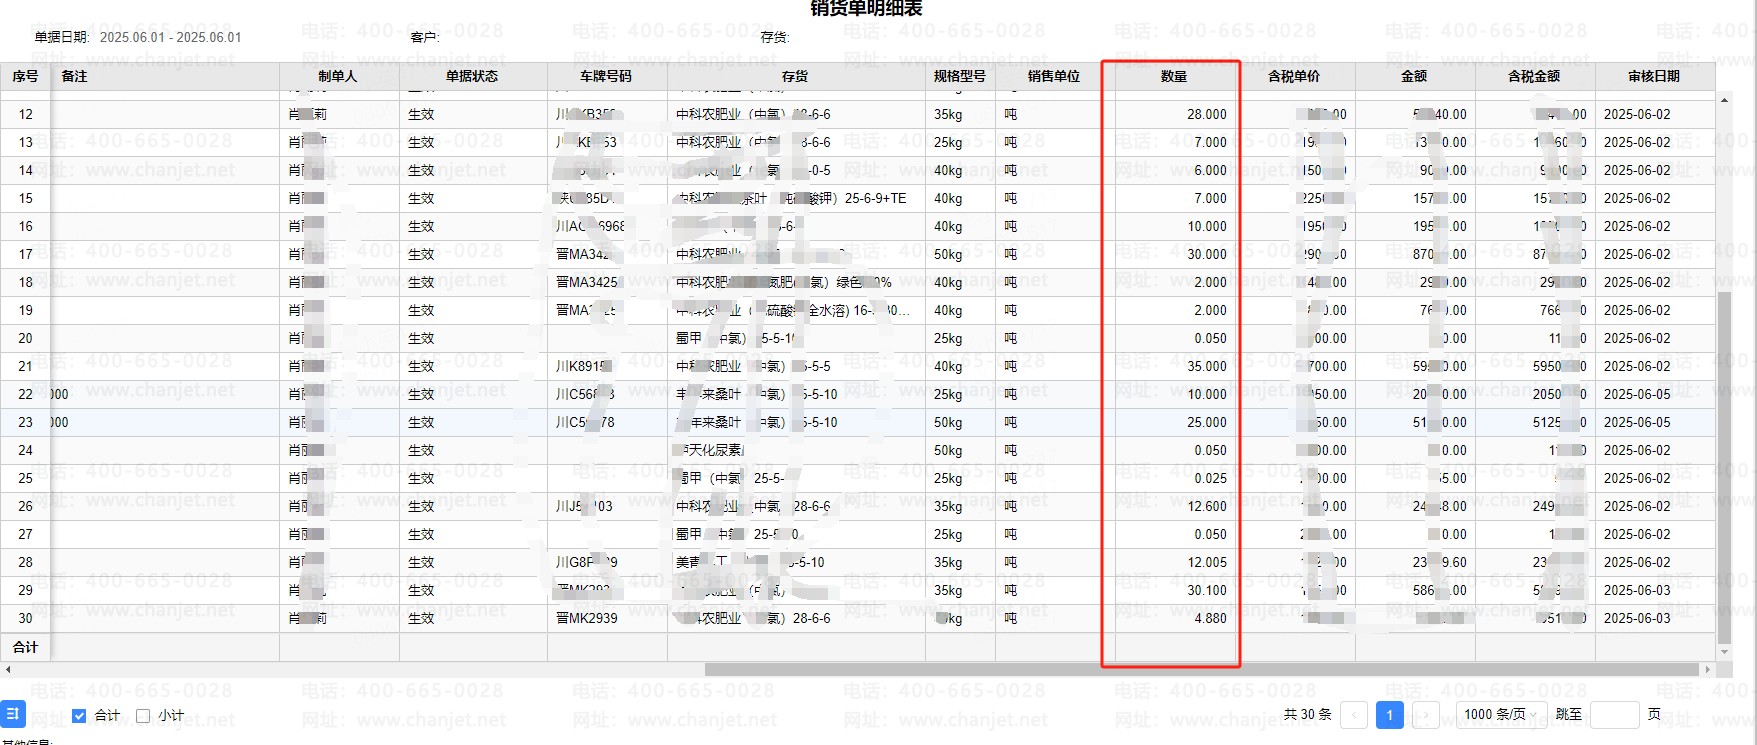Click the horizontal scrollbar thumb
Screen dimensions: 1757x745
coord(1200,670)
